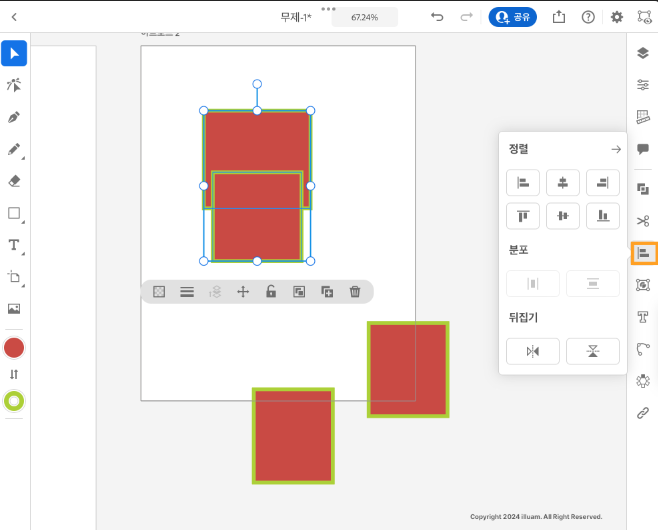Select the Rectangle shape tool
658x530 pixels.
14,213
